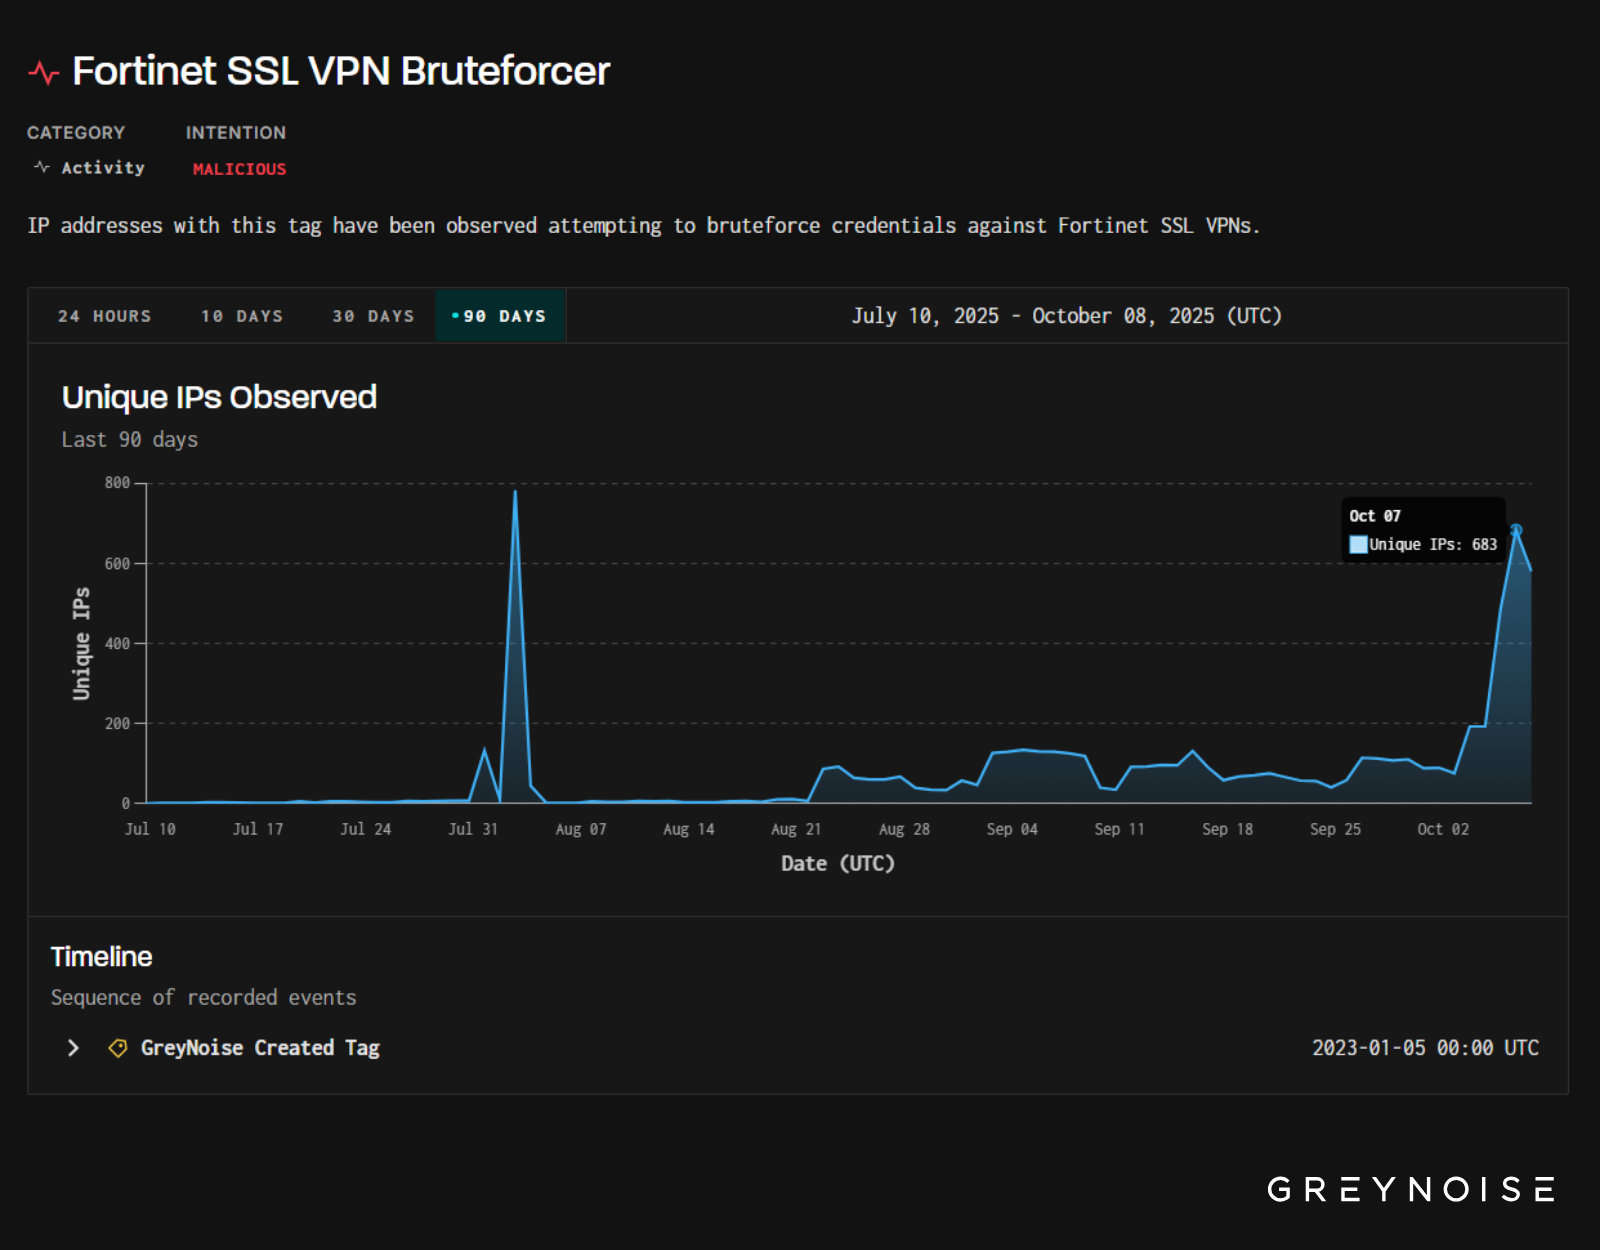The width and height of the screenshot is (1600, 1250).
Task: Click the tall early-August spike peak
Action: 515,492
